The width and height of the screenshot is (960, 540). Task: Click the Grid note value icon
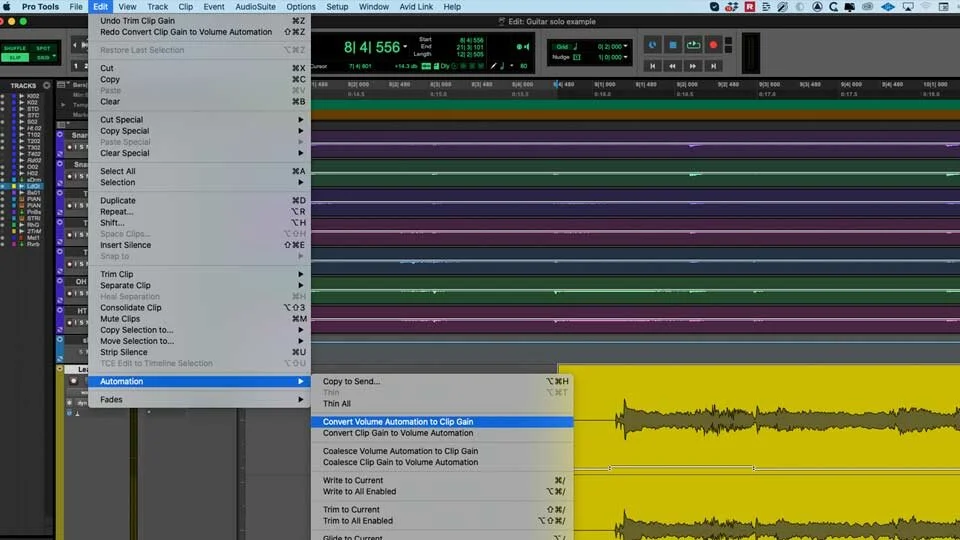[x=576, y=47]
